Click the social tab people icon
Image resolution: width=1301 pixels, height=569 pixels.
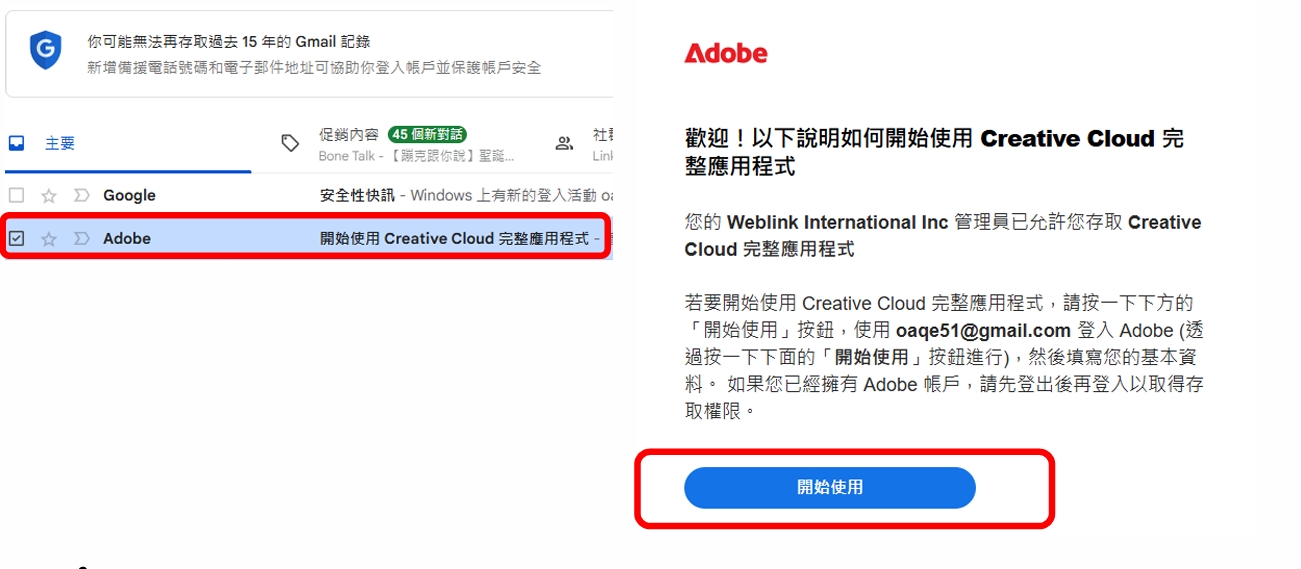564,143
